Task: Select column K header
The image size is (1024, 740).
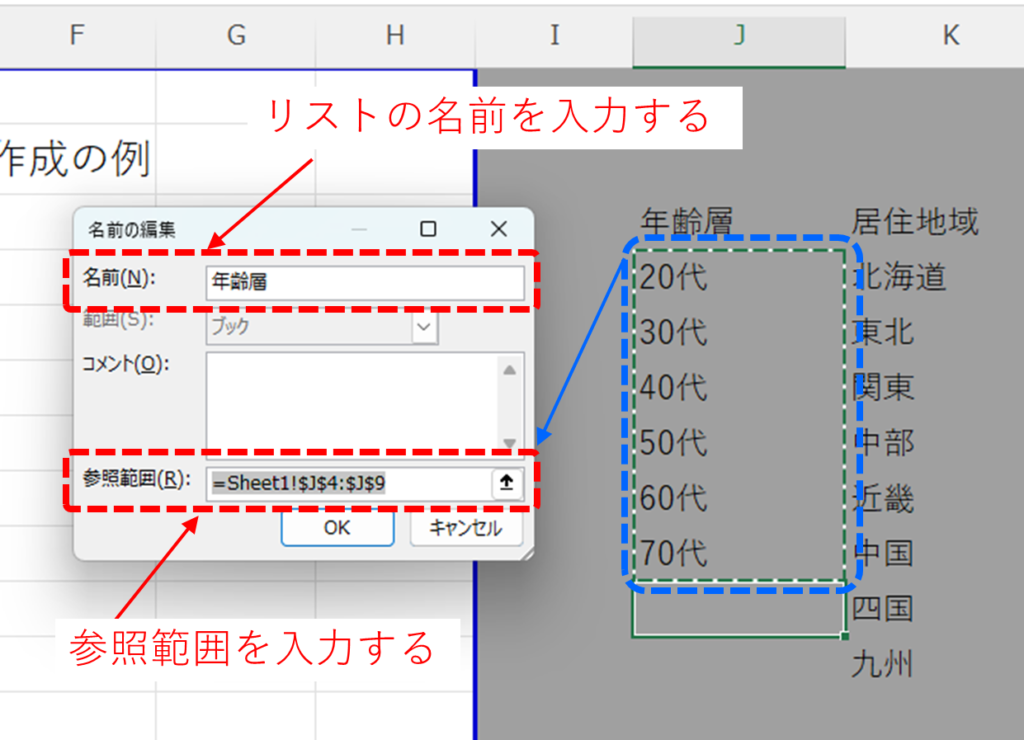Action: click(x=949, y=35)
